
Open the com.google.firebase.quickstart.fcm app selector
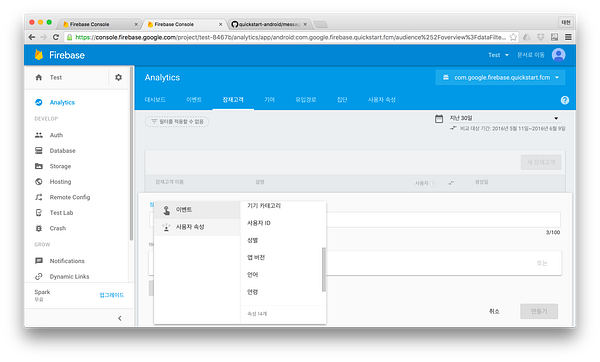(x=500, y=78)
